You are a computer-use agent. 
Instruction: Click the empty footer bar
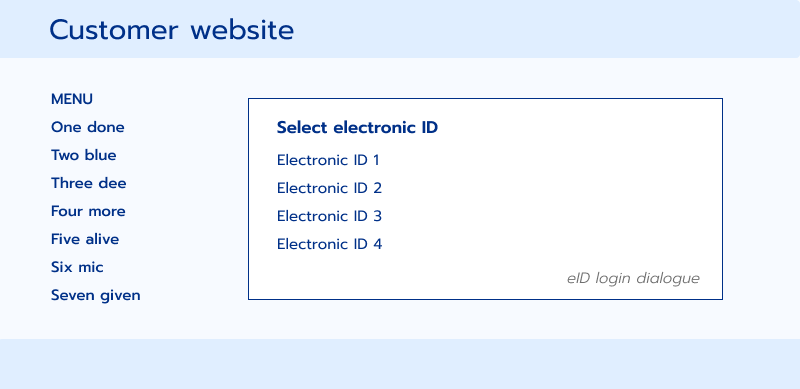click(400, 364)
